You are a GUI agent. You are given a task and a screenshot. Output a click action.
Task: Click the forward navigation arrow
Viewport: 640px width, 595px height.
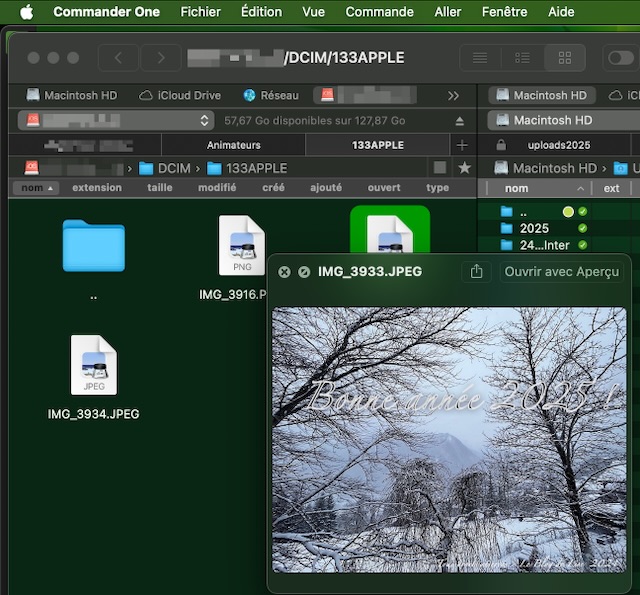coord(160,58)
